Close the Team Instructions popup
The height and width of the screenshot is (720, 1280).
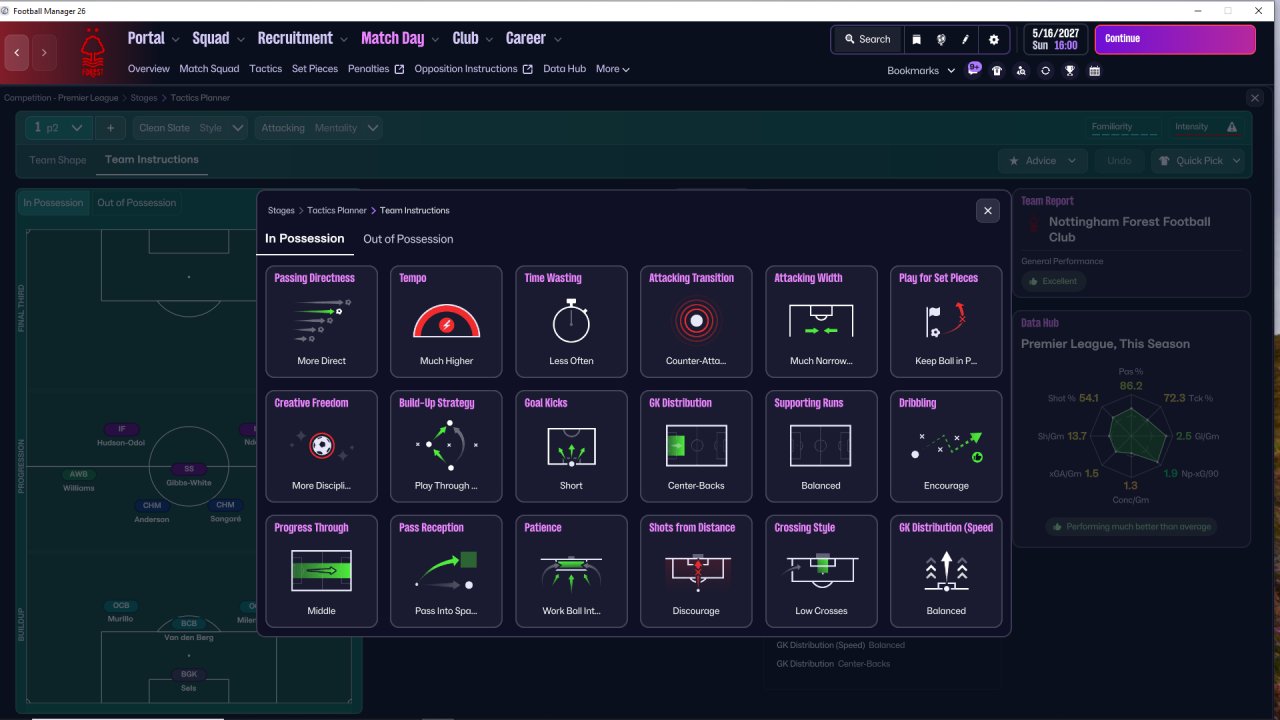tap(987, 210)
